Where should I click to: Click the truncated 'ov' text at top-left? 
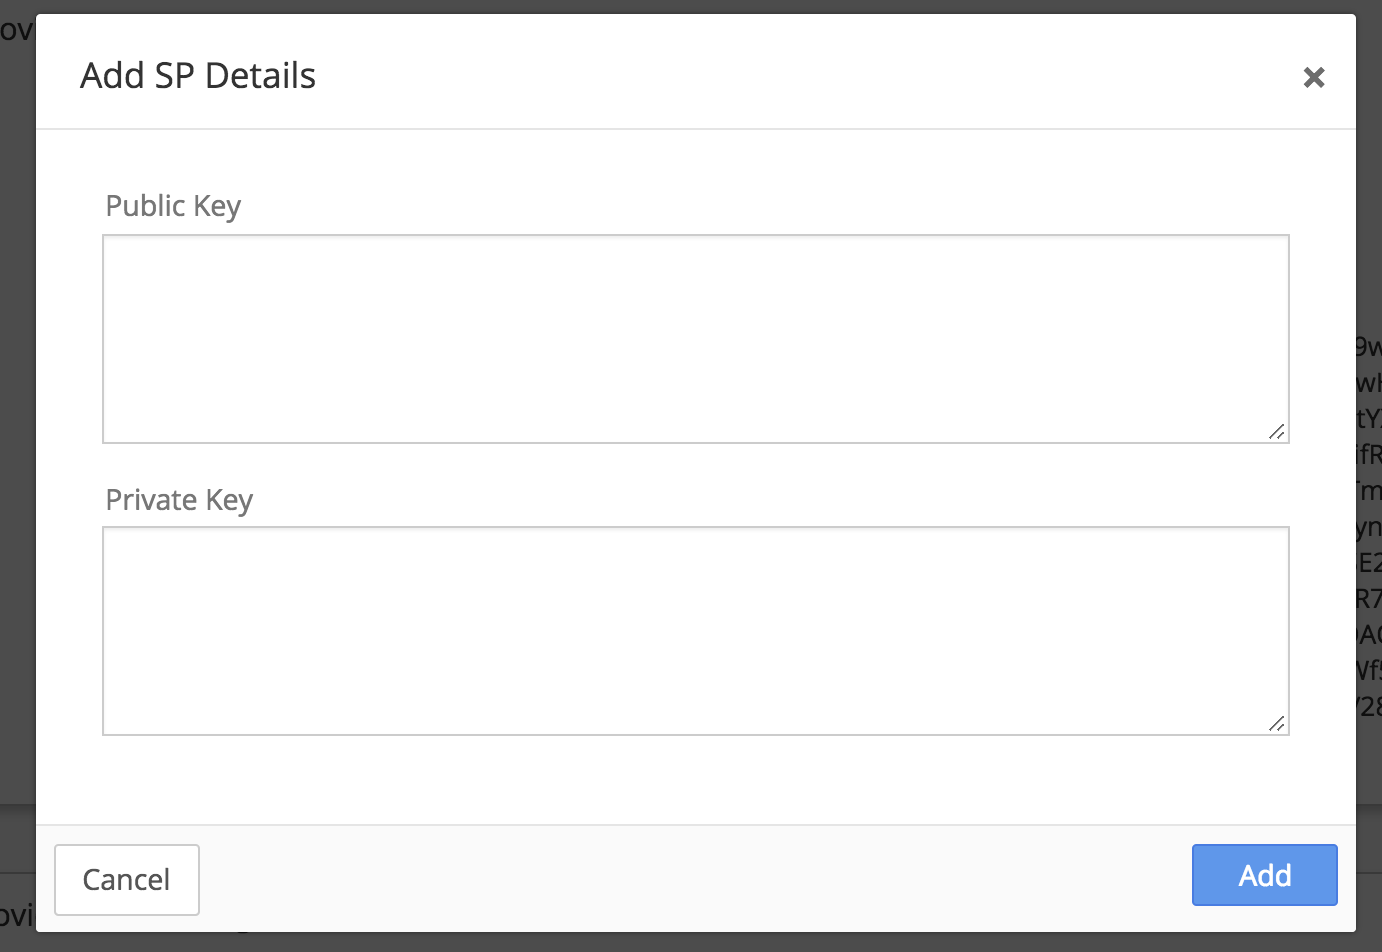click(16, 30)
